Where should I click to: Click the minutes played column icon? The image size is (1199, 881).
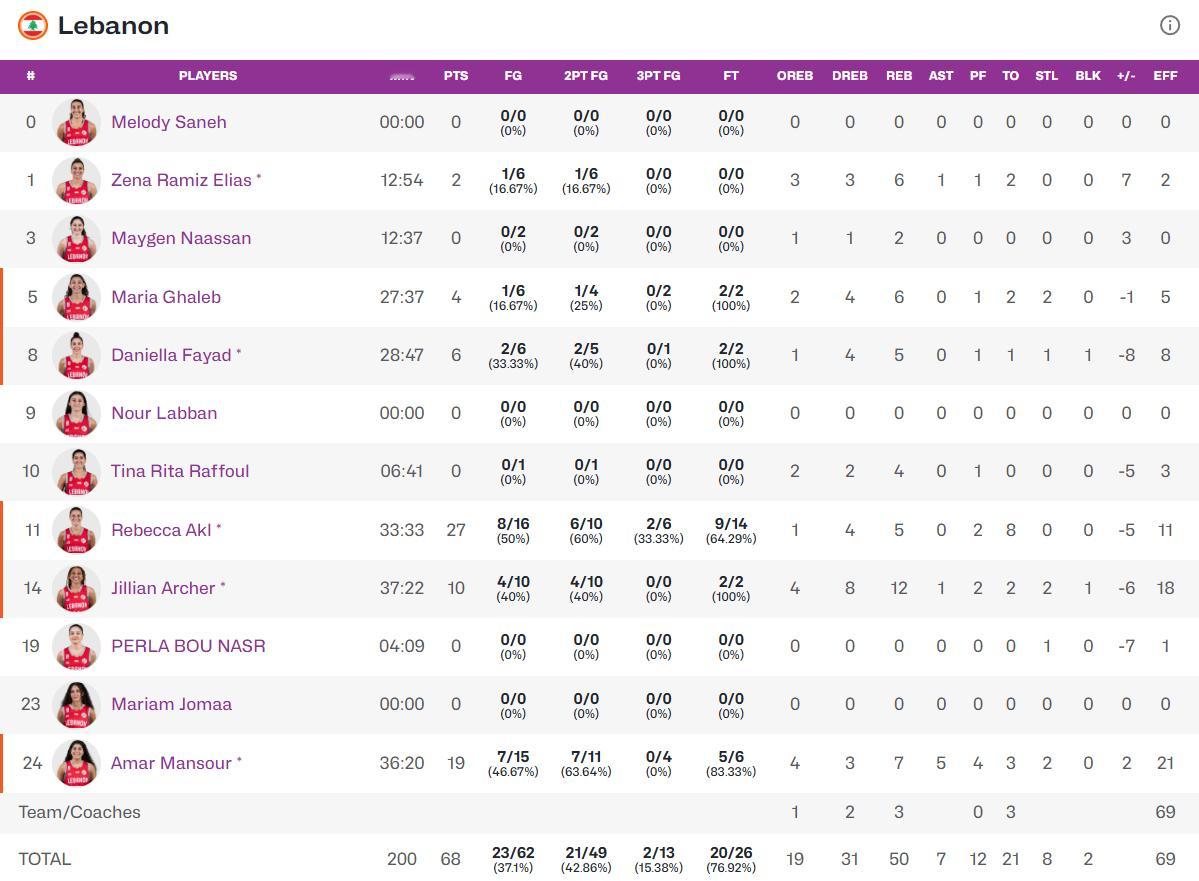(x=401, y=76)
